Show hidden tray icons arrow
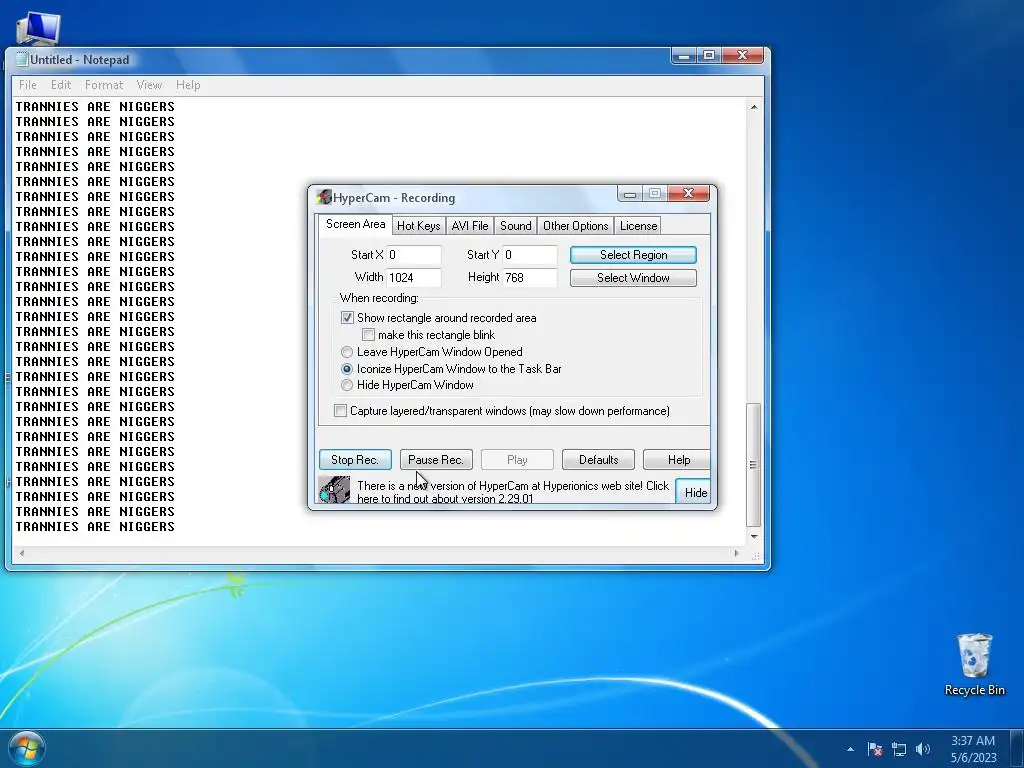The height and width of the screenshot is (768, 1024). (850, 749)
